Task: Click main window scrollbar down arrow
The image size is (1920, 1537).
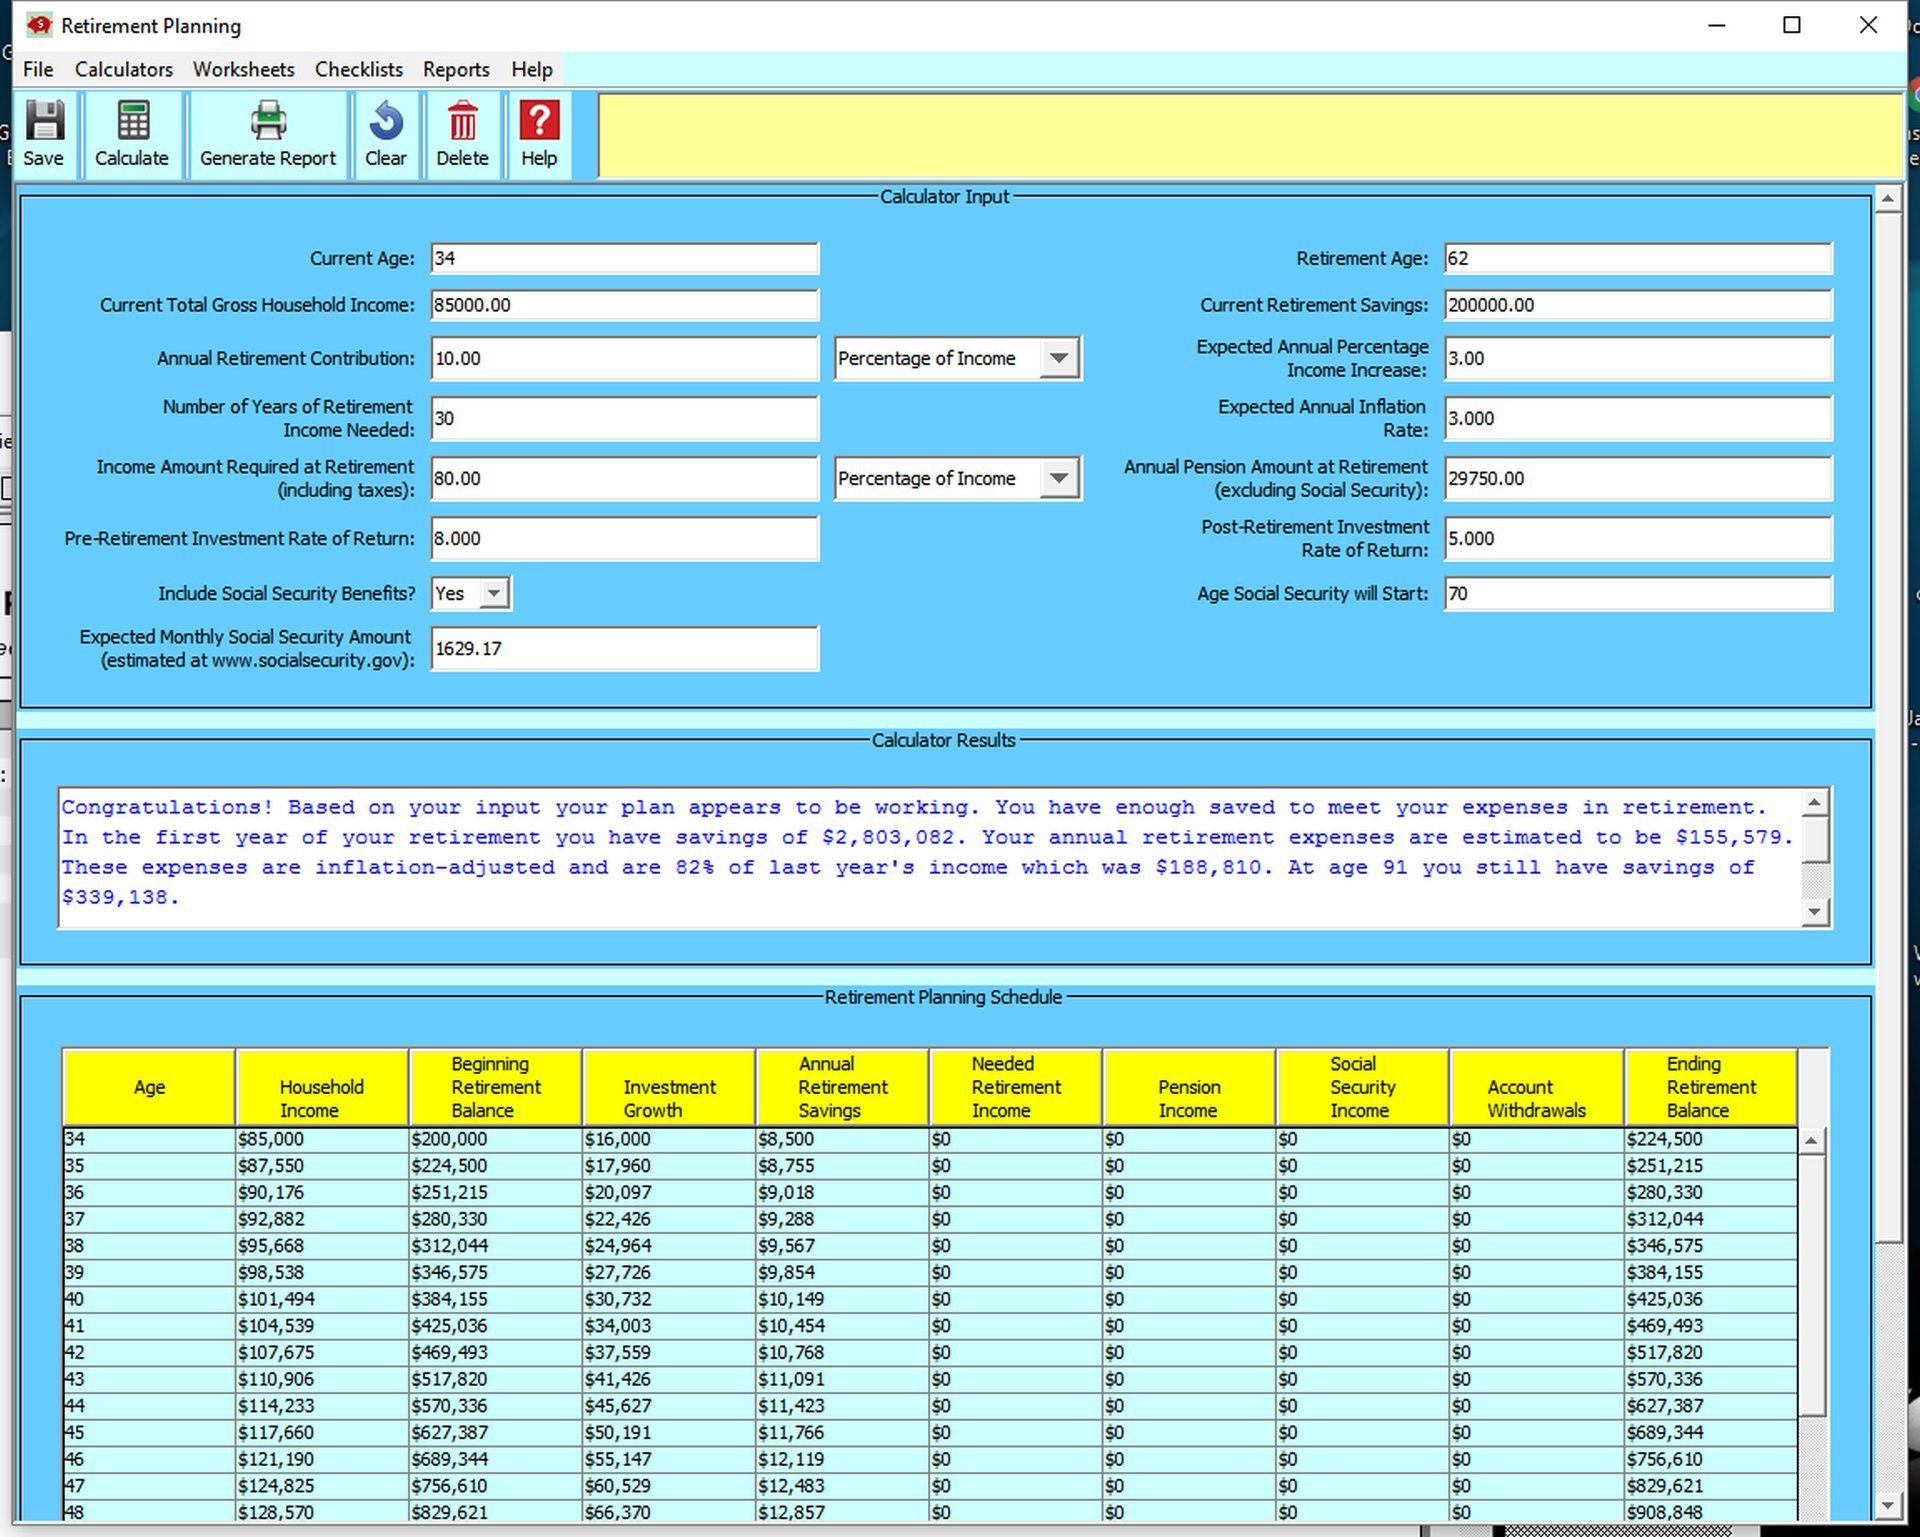Action: [1888, 1504]
